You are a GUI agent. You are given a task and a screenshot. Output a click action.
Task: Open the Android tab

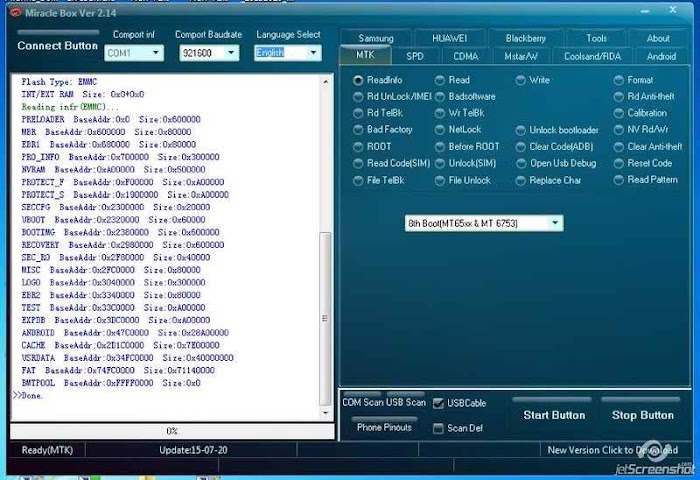click(661, 56)
